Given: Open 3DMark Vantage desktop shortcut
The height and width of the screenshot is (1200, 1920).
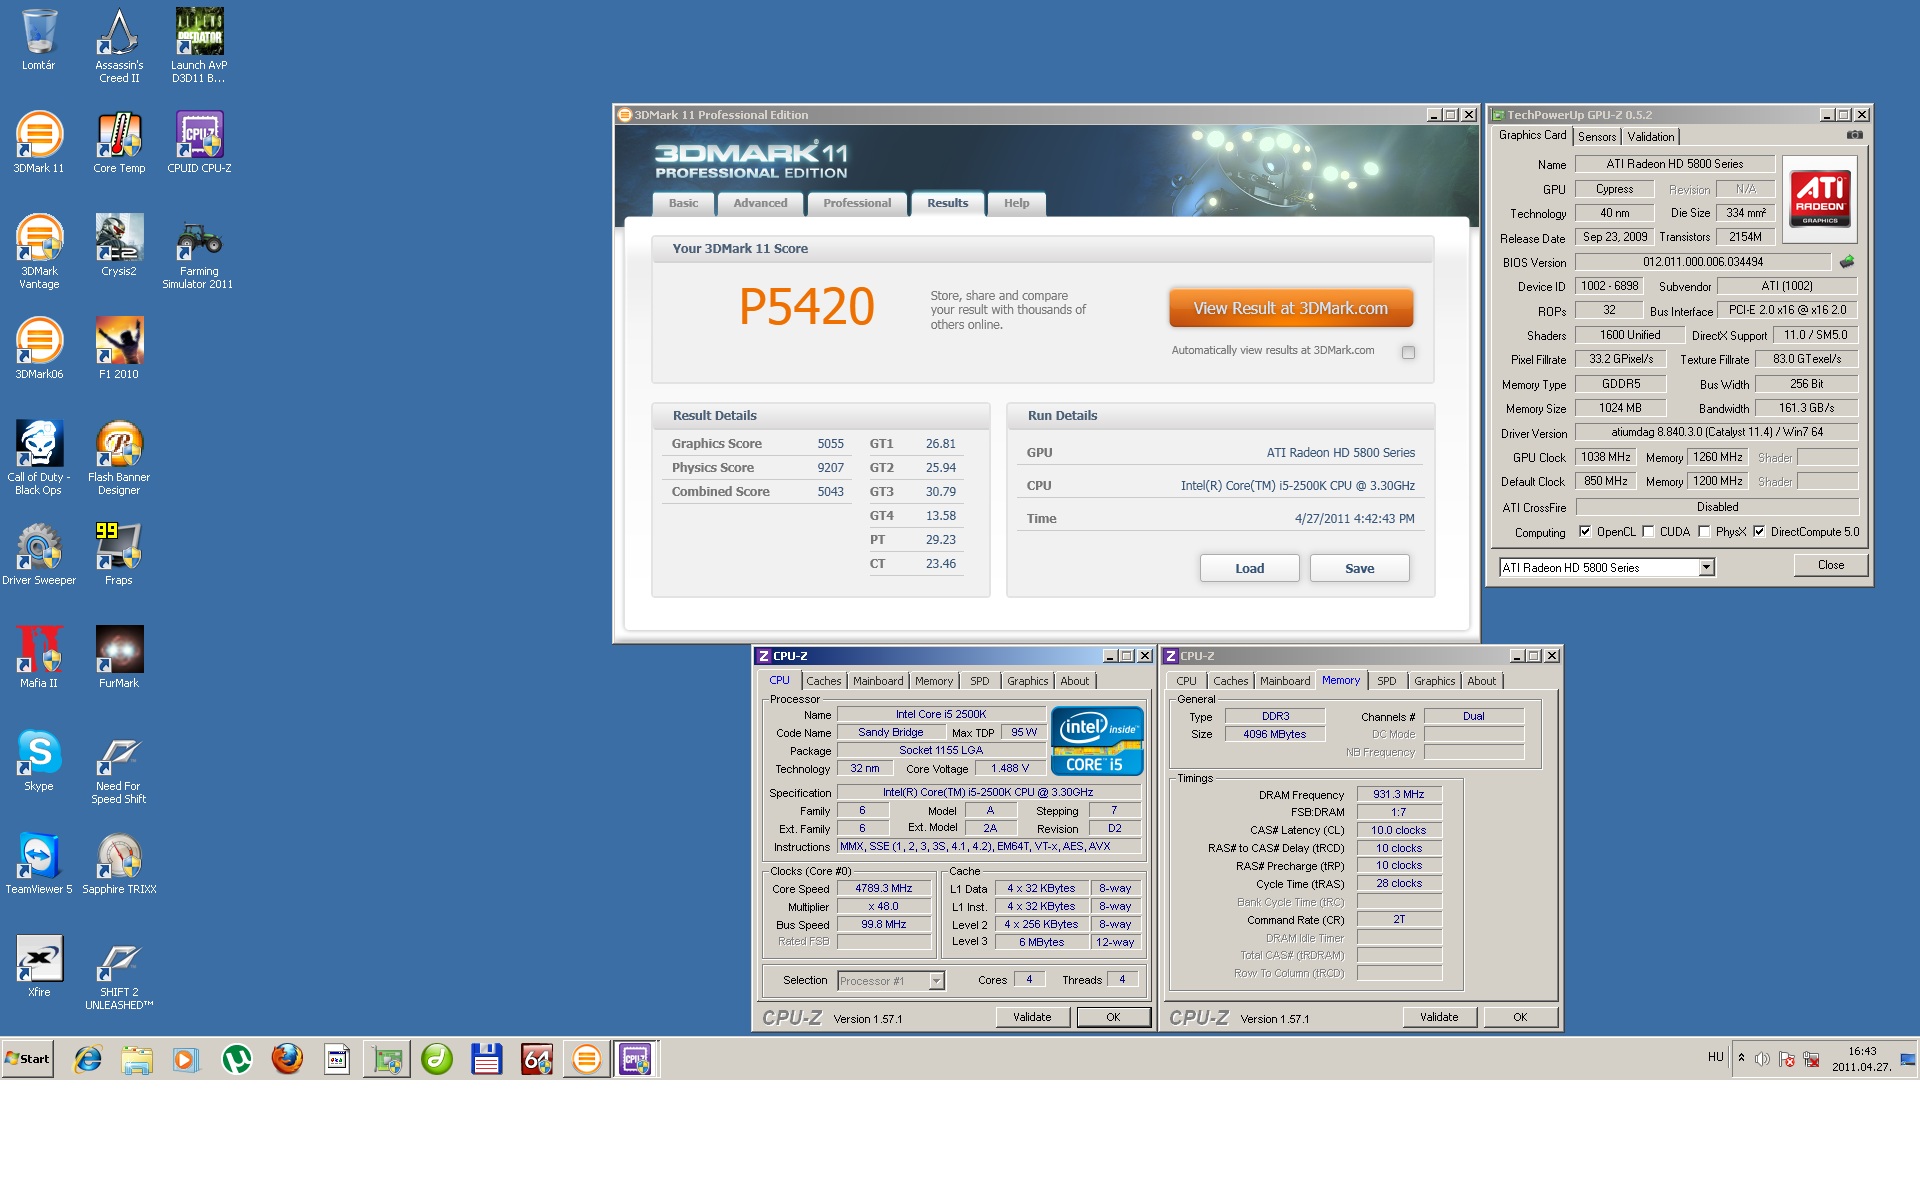Looking at the screenshot, I should 39,251.
